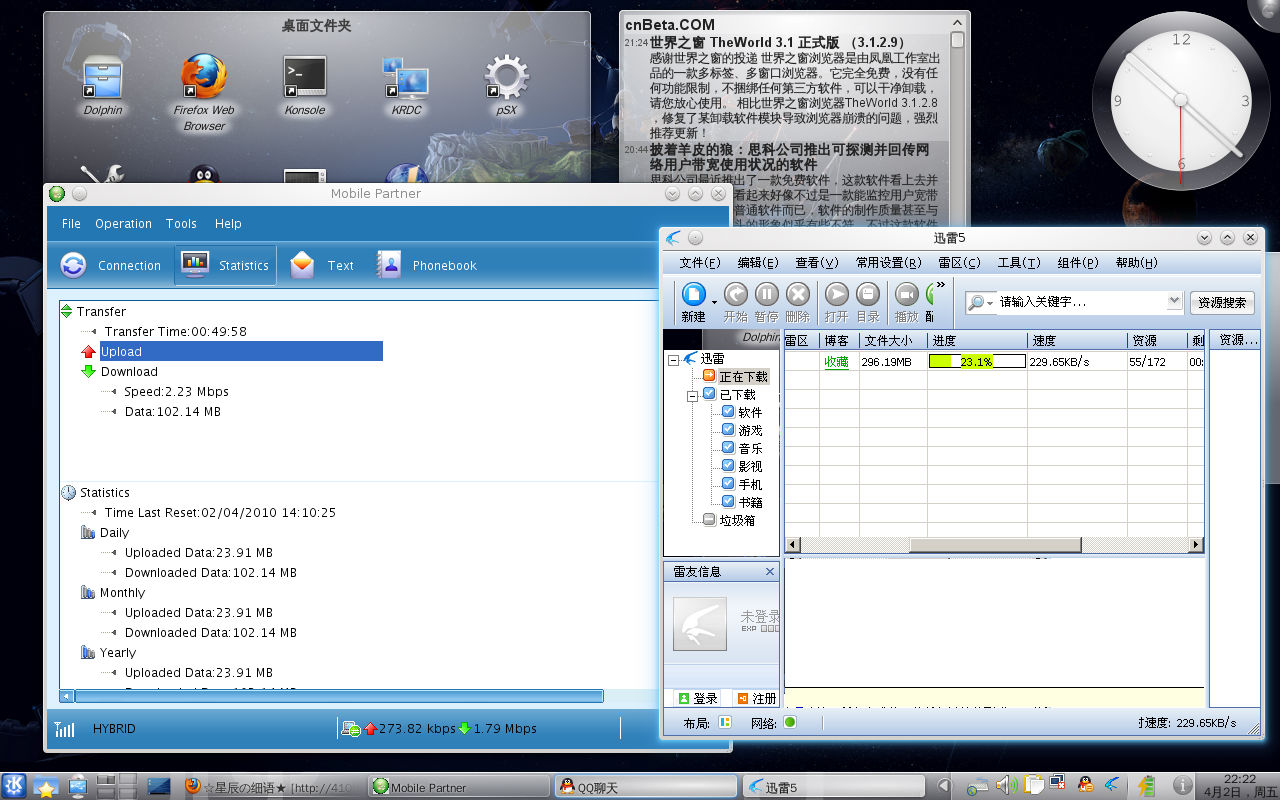Image resolution: width=1280 pixels, height=800 pixels.
Task: Click the 资源搜索 search button
Action: click(x=1222, y=302)
